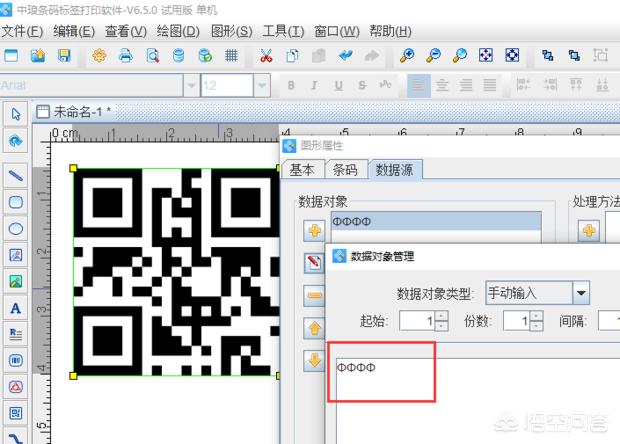This screenshot has height=444, width=620.
Task: Select the QR code on canvas
Action: 176,272
